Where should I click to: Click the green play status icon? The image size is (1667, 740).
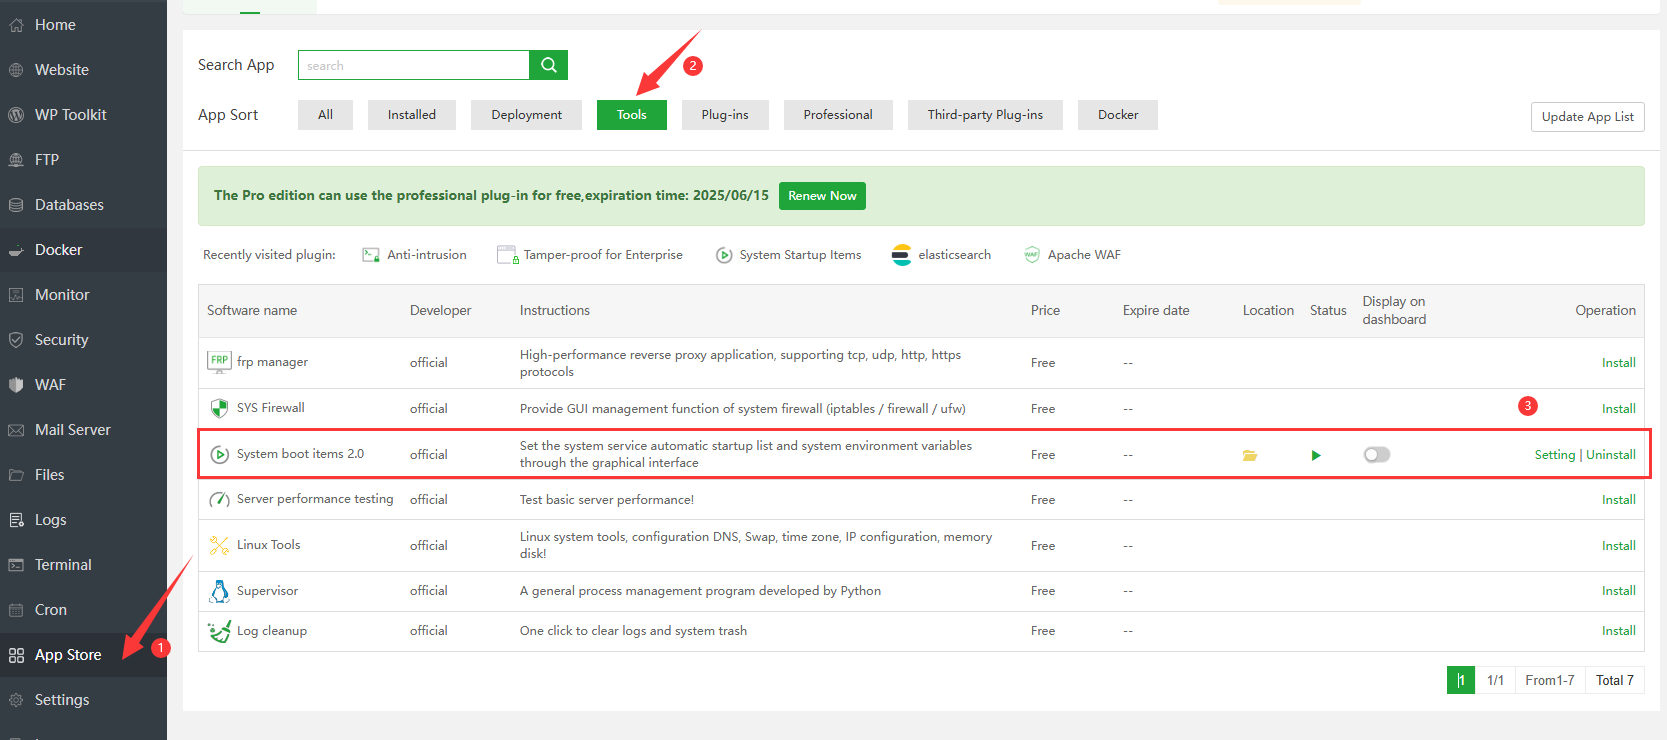click(x=1316, y=455)
